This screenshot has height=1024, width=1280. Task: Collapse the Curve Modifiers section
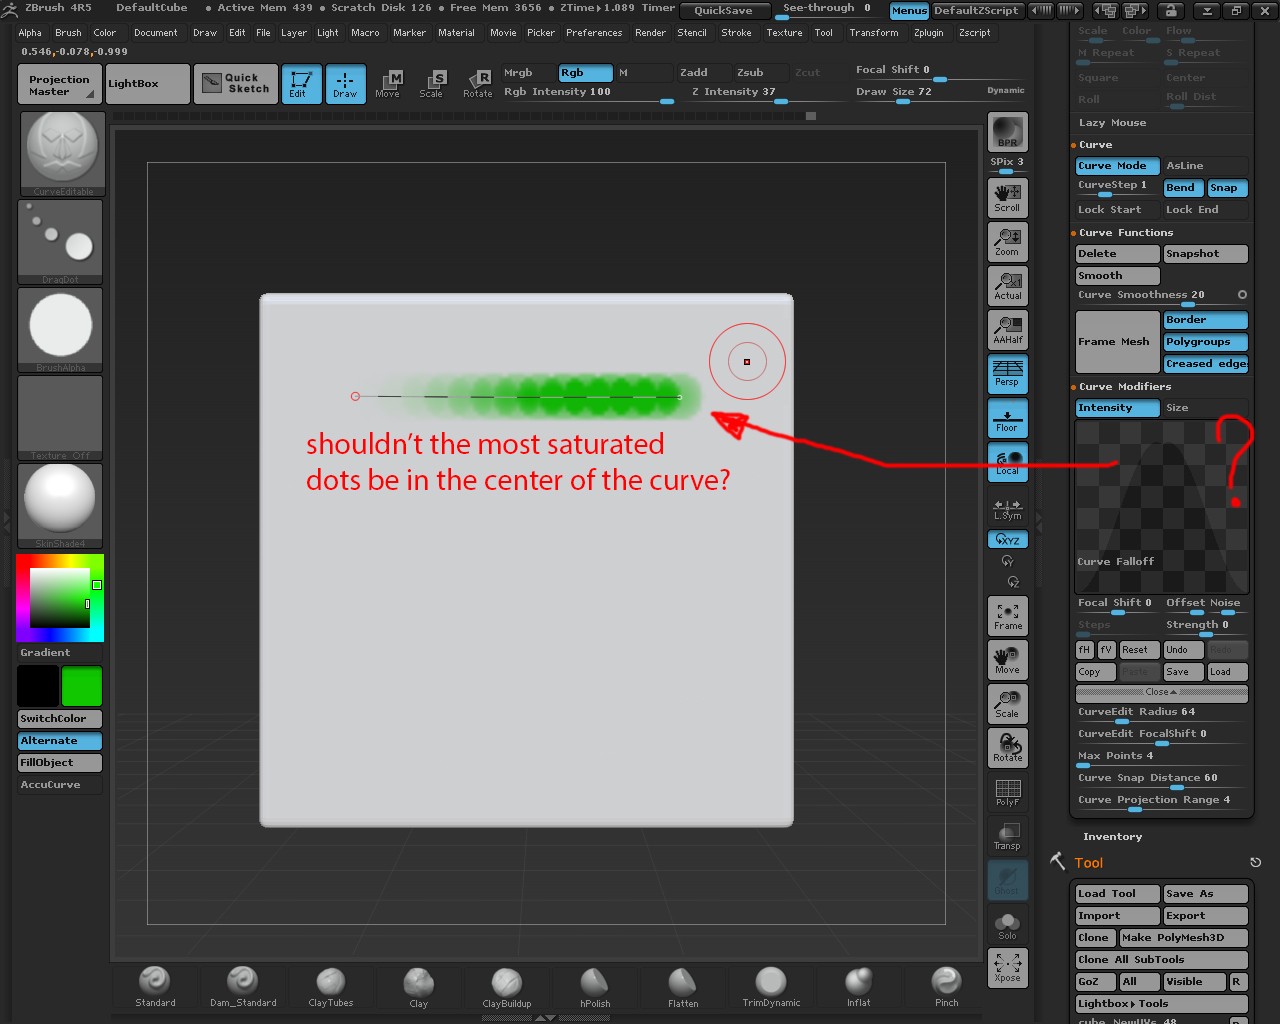coord(1124,387)
